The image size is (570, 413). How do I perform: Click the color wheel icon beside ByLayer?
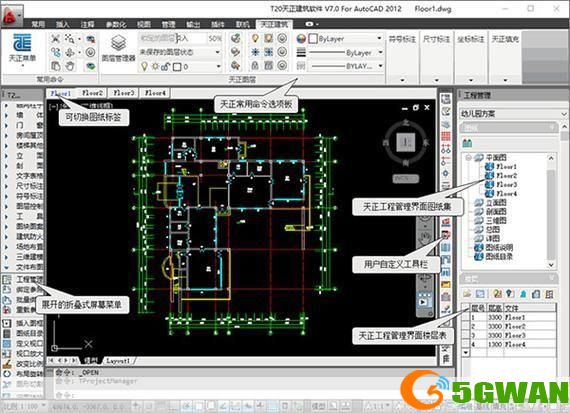[301, 39]
